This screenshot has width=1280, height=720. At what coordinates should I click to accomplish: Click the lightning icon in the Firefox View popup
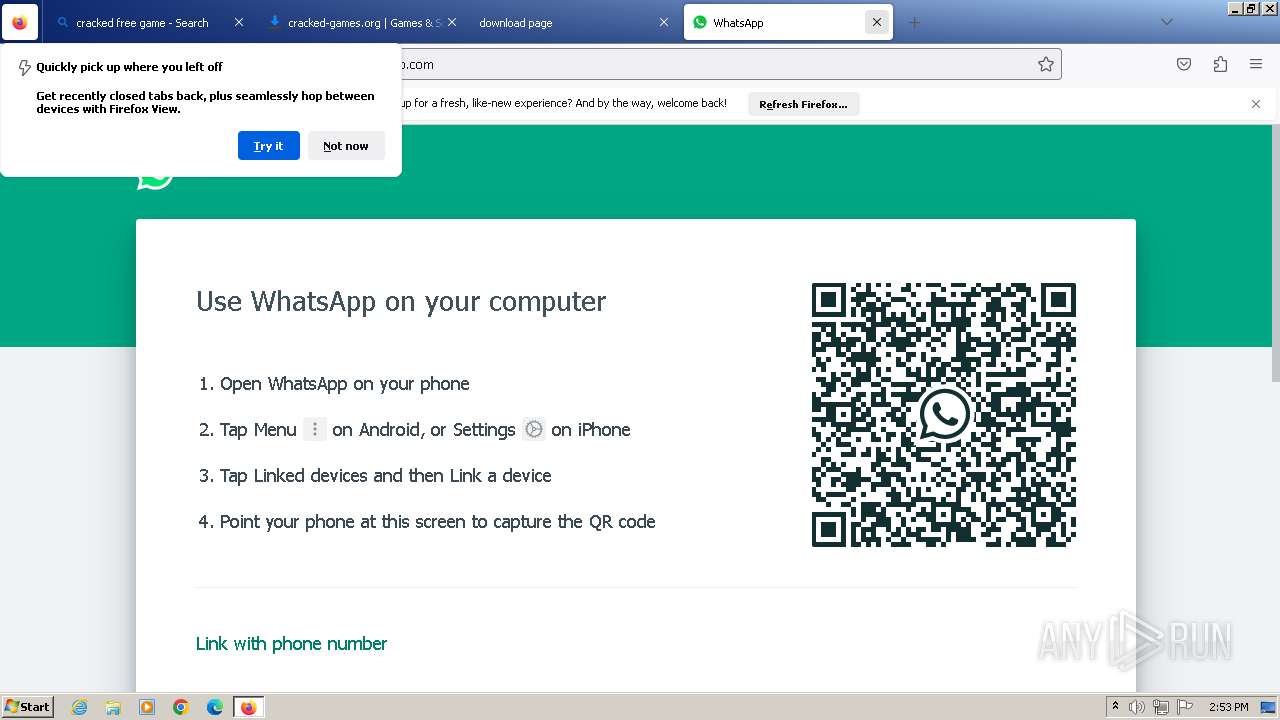24,68
